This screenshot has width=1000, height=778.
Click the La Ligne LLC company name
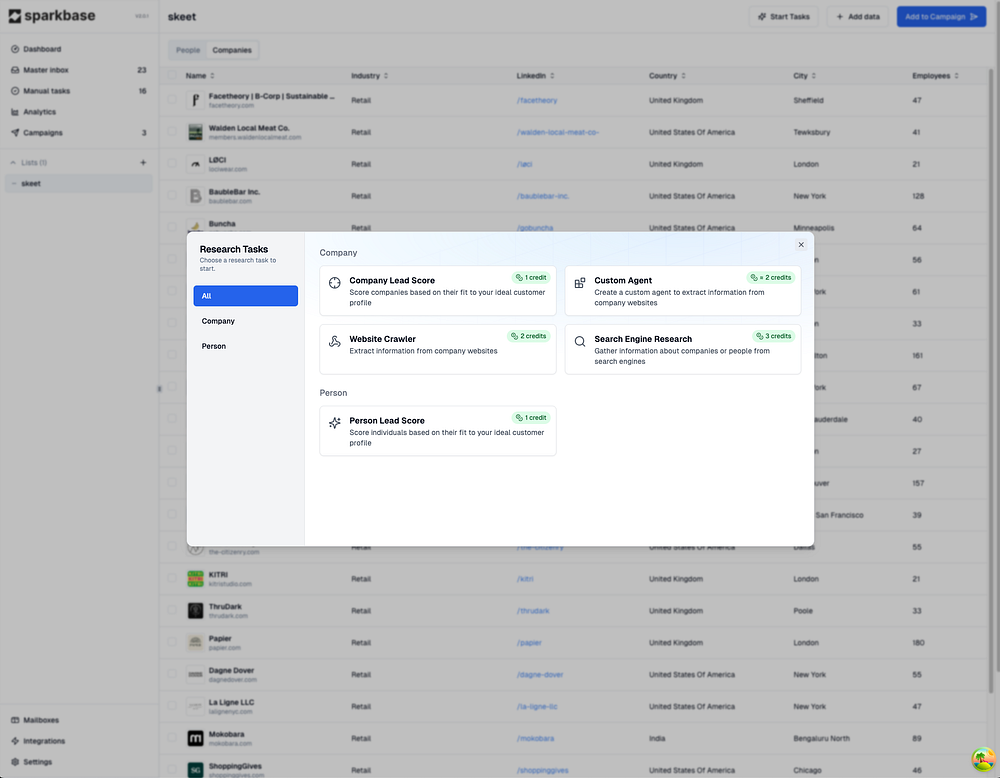point(232,702)
